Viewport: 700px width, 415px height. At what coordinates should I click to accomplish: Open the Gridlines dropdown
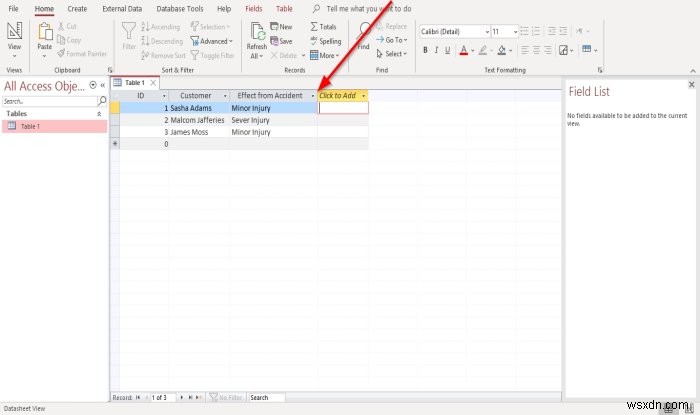(x=566, y=50)
